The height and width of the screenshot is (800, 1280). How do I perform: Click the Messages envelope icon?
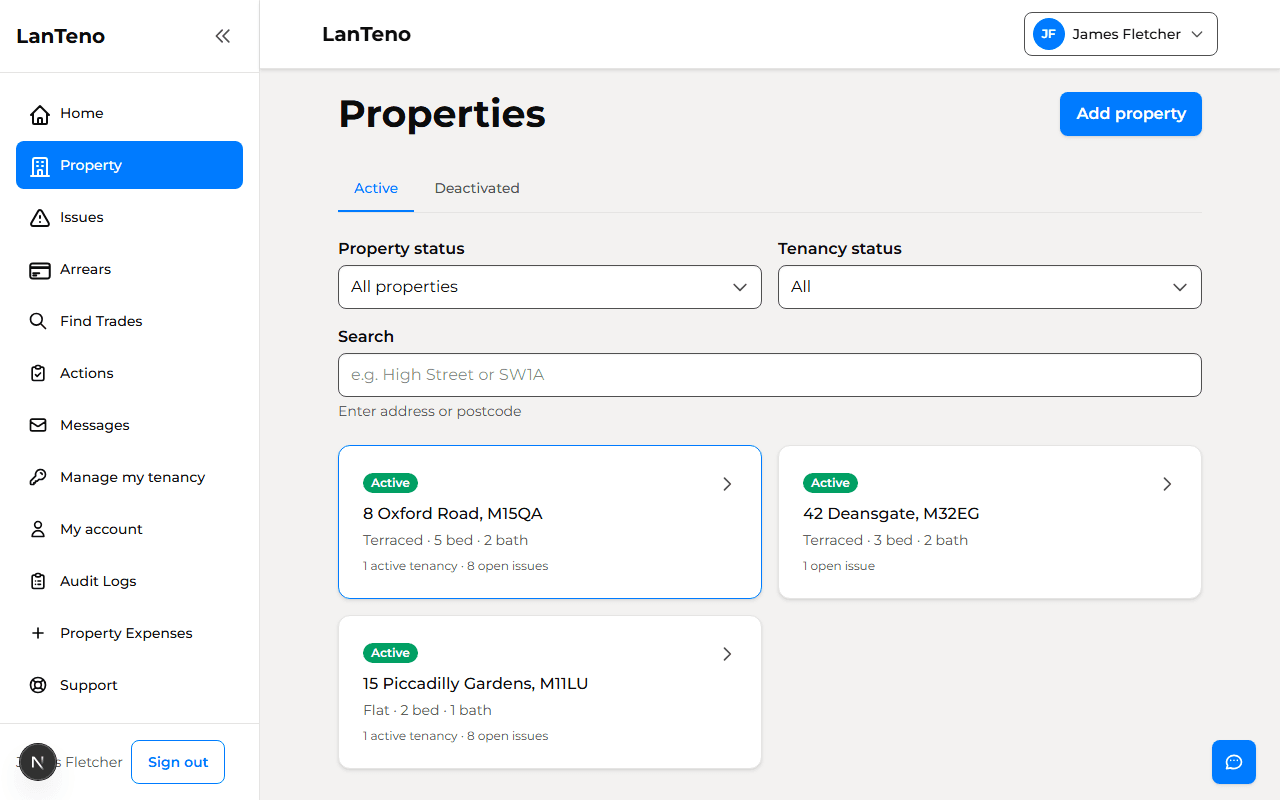pos(38,425)
